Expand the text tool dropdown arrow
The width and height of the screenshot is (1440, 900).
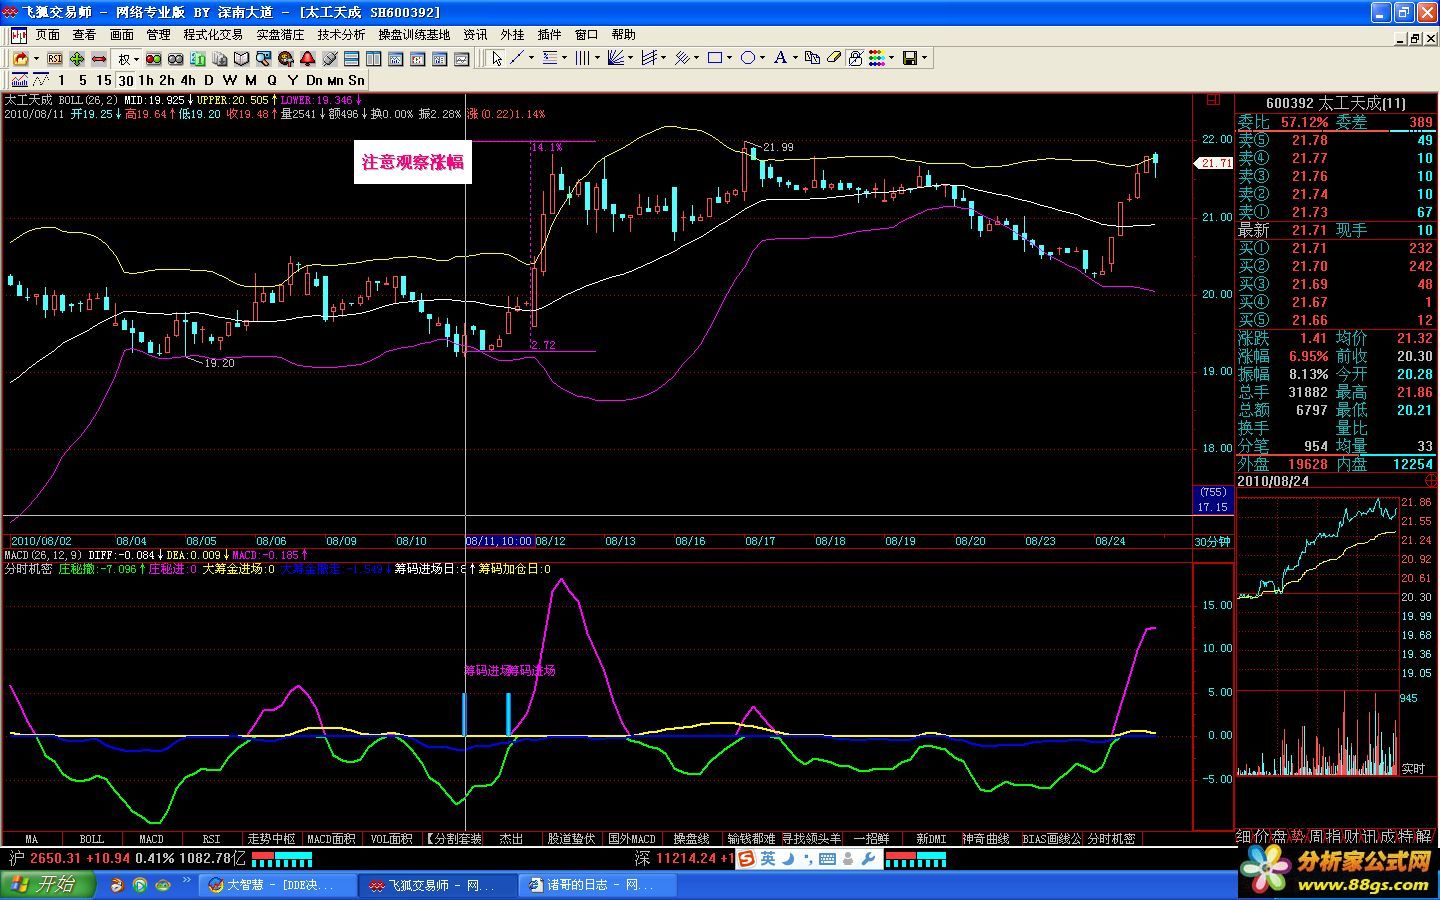click(x=795, y=58)
